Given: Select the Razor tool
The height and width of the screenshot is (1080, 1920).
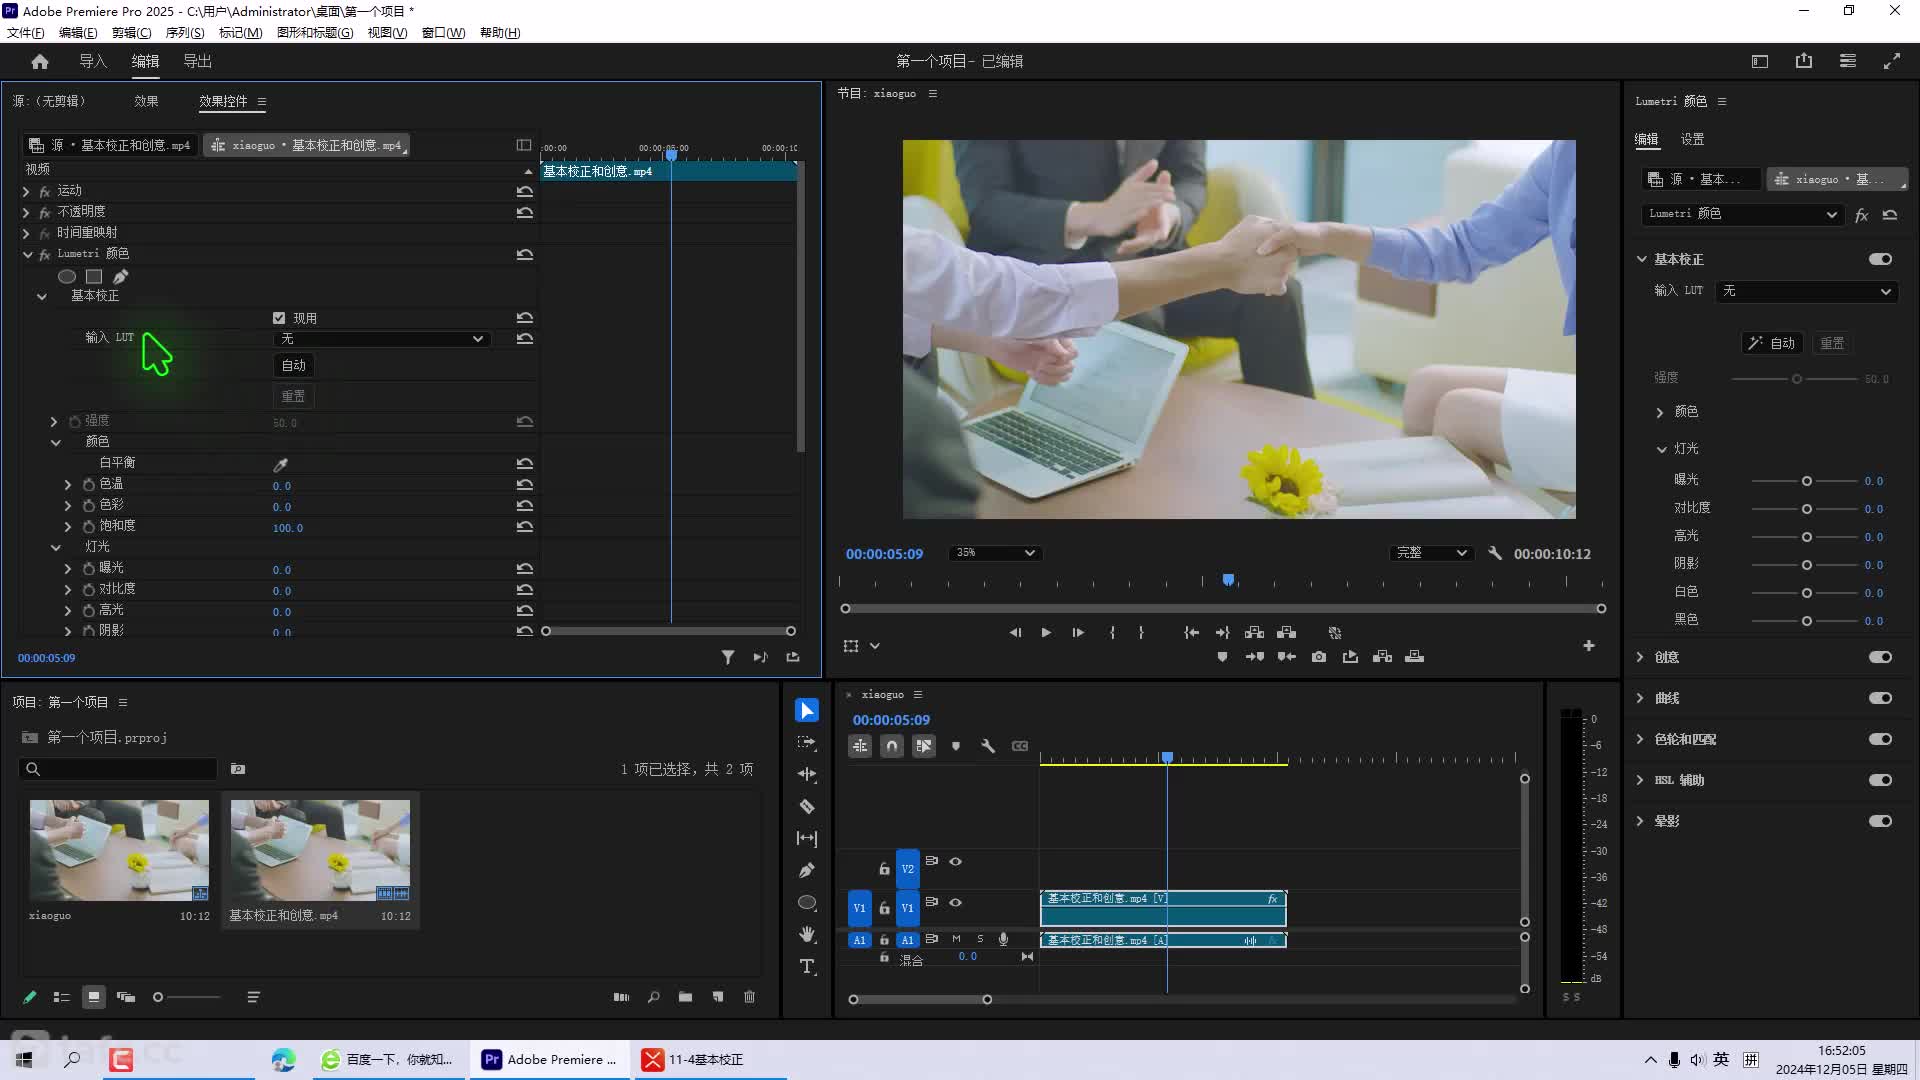Looking at the screenshot, I should click(x=807, y=806).
